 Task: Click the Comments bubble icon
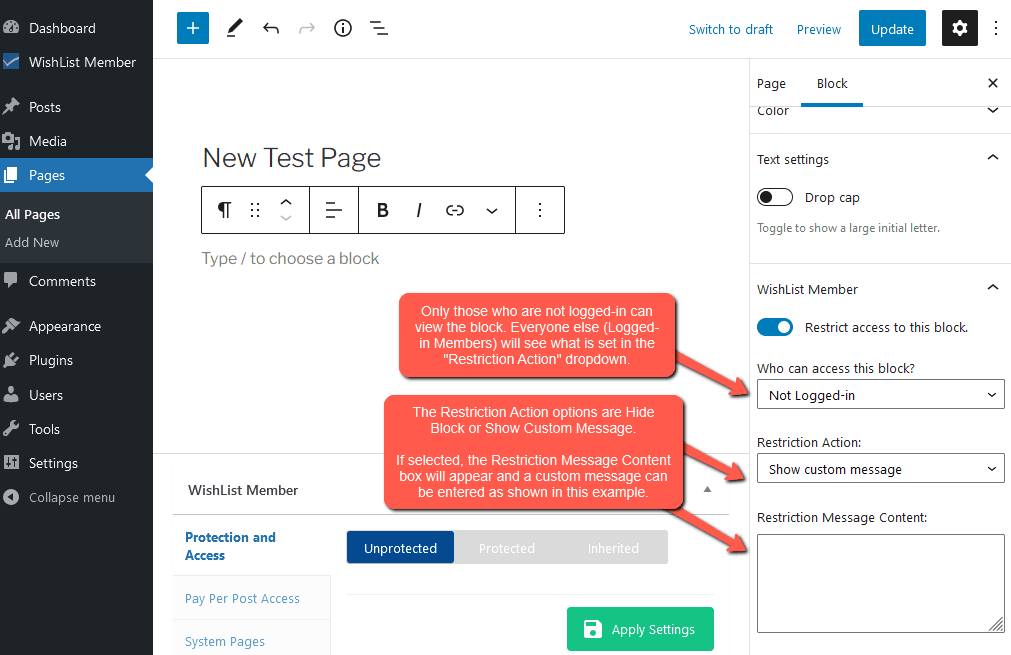[x=11, y=280]
